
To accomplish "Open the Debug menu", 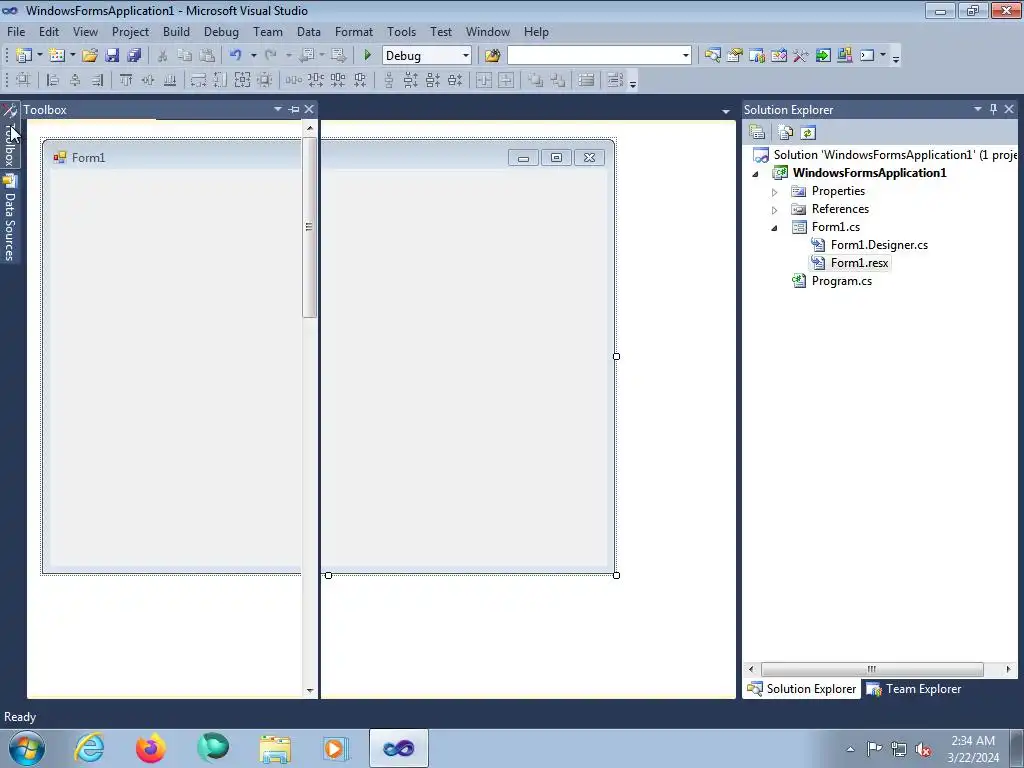I will [221, 31].
